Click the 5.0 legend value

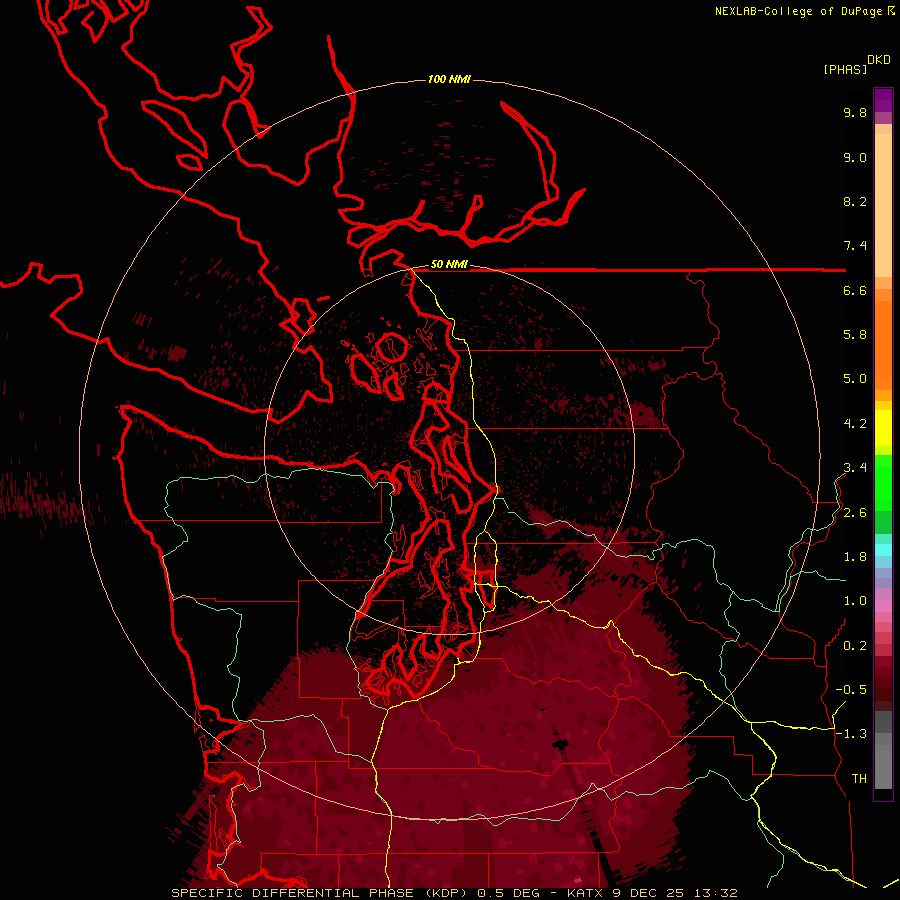[x=855, y=379]
